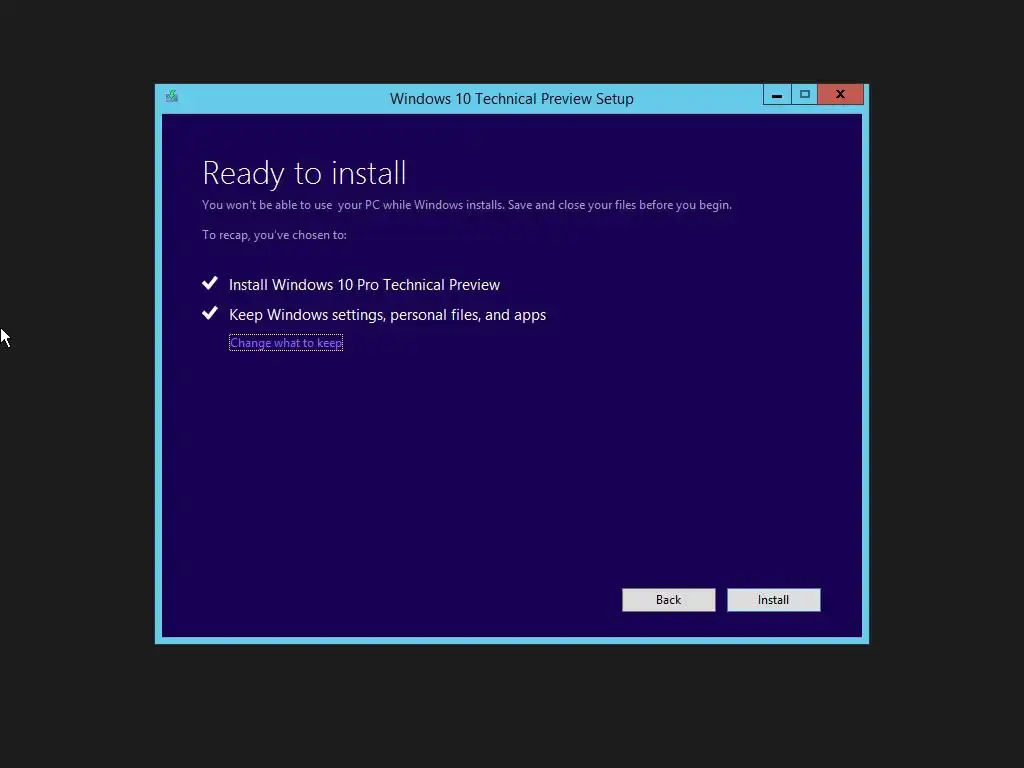Screen dimensions: 1024x768
Task: Maximize the Setup window
Action: (805, 95)
